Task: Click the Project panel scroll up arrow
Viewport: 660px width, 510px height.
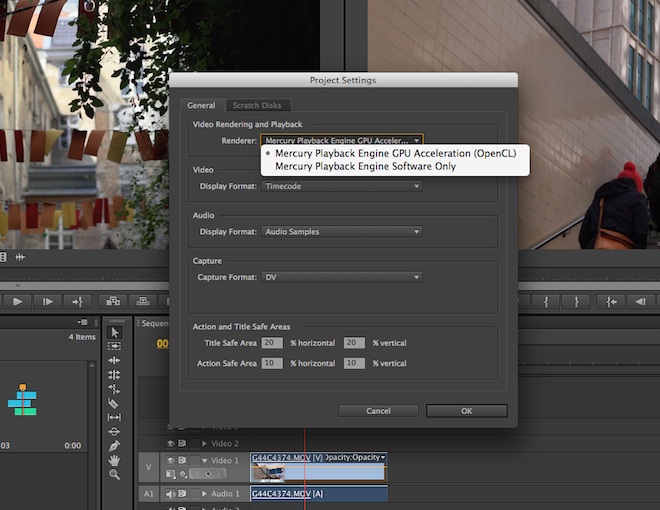Action: tap(92, 365)
